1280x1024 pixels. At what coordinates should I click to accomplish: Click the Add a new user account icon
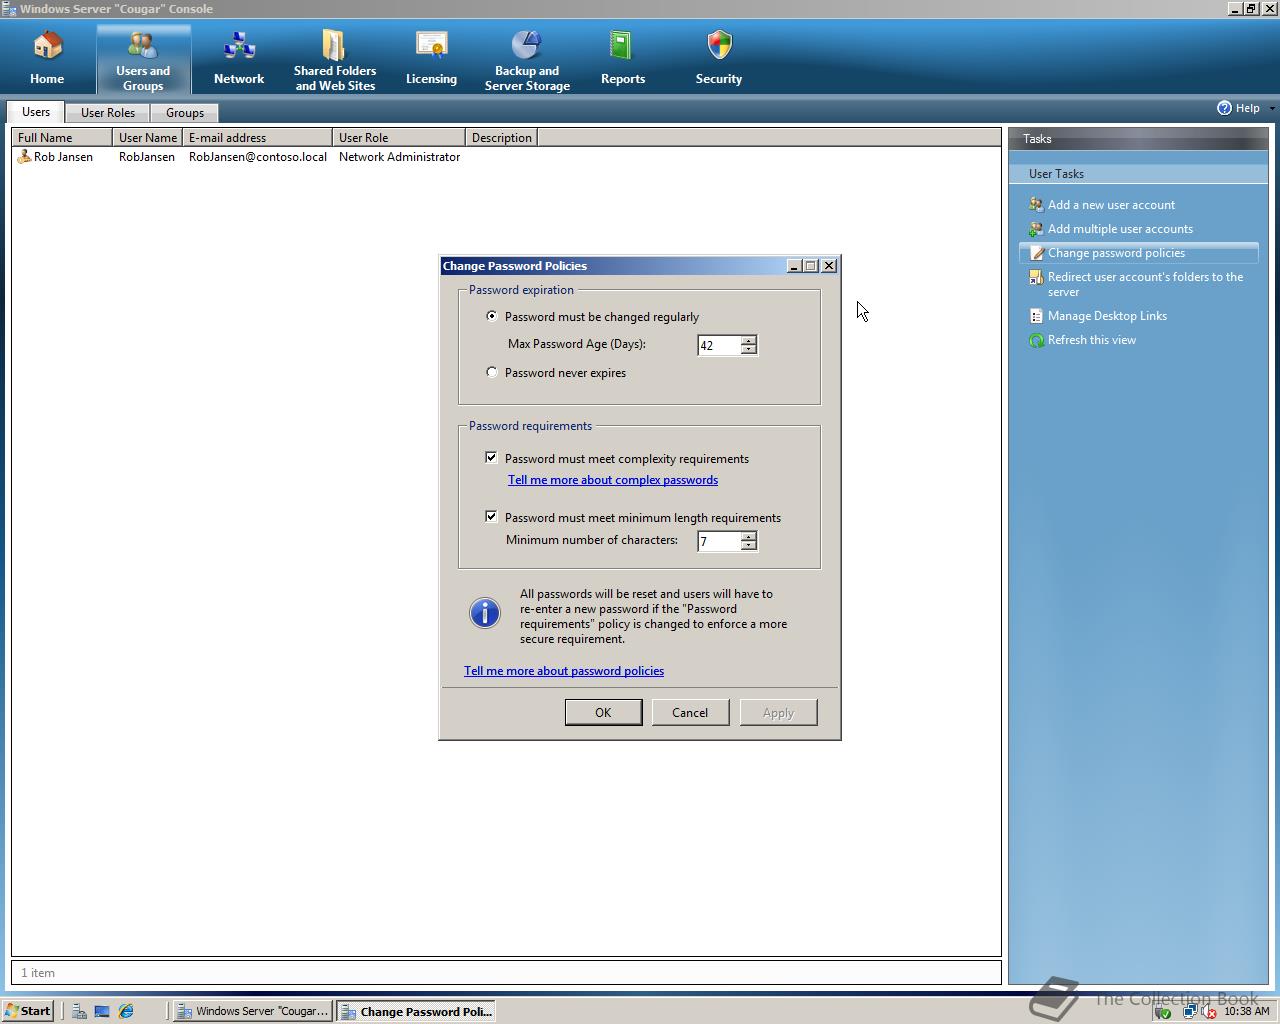1036,205
